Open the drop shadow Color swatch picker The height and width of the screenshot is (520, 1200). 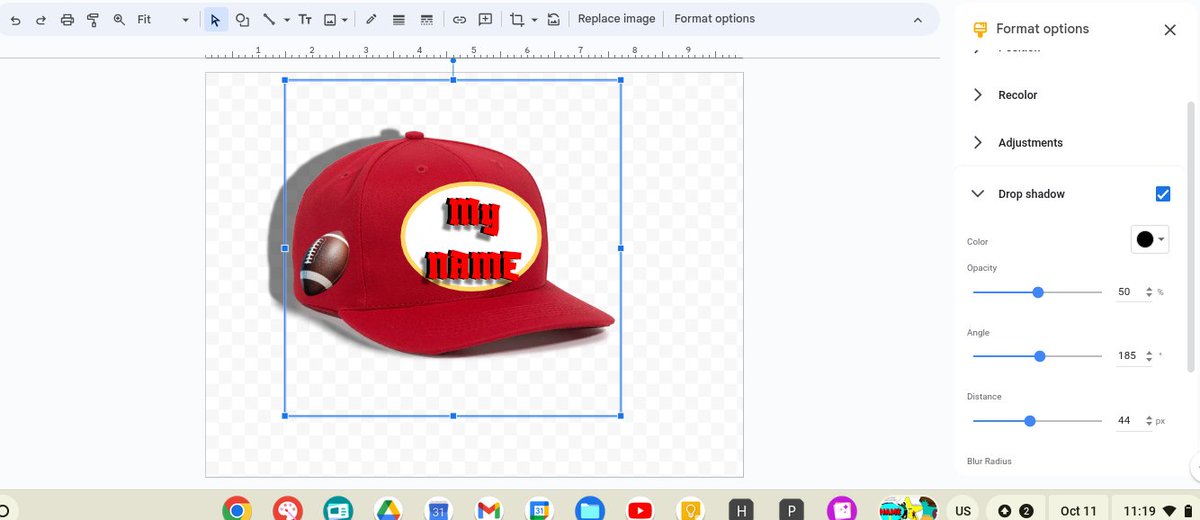pos(1150,239)
